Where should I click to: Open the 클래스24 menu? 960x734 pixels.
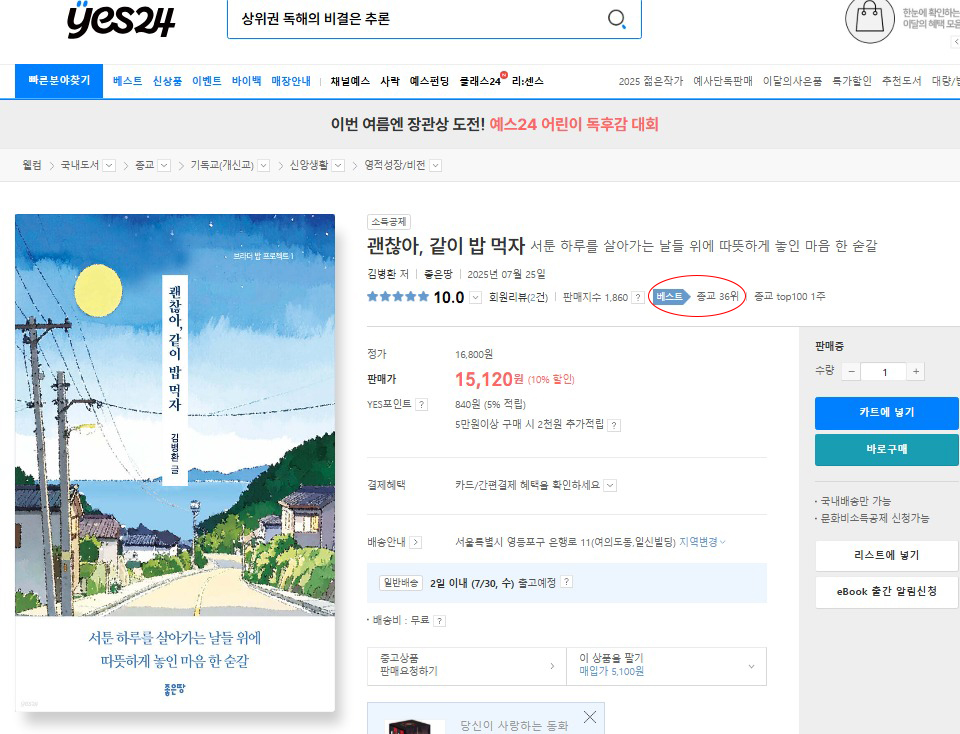(481, 81)
